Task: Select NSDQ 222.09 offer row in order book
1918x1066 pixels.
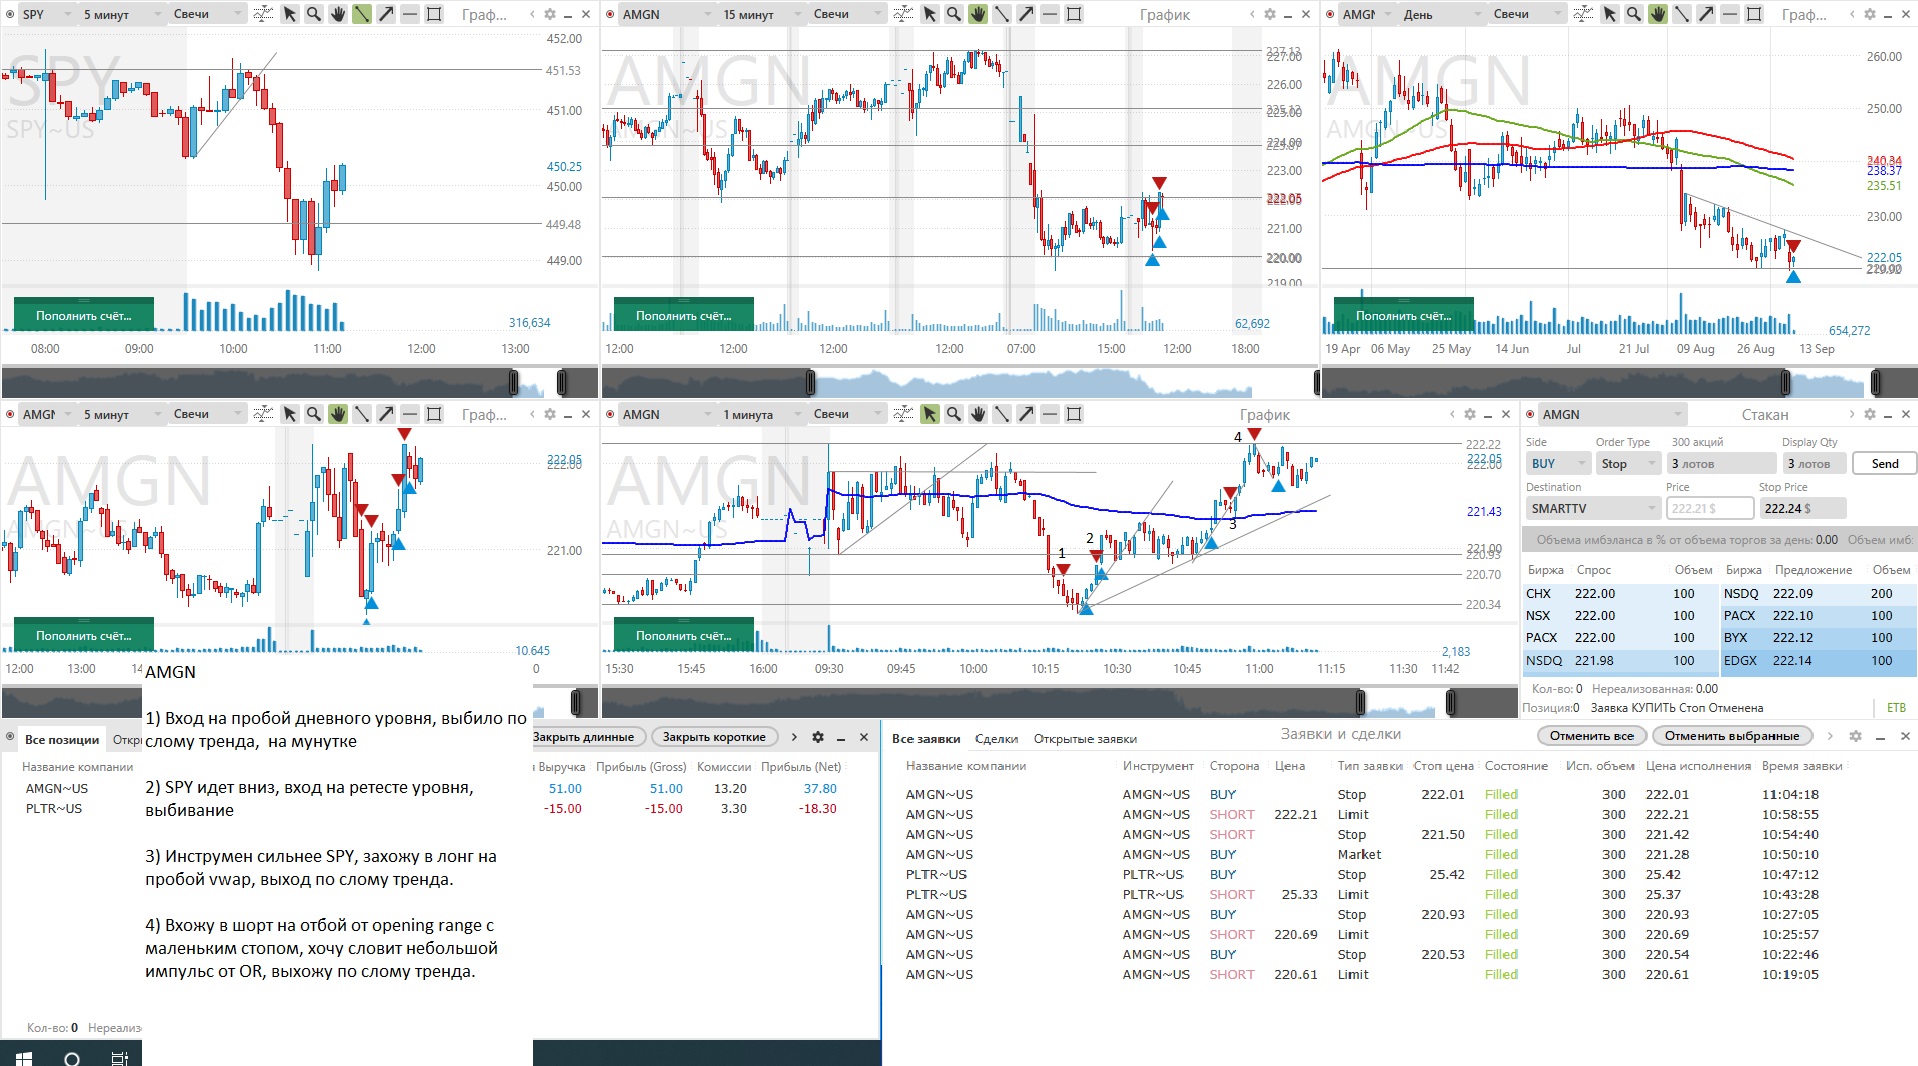Action: (1818, 594)
